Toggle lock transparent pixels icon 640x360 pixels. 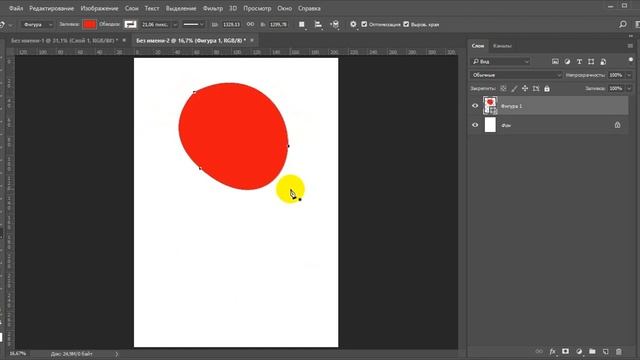tap(503, 88)
